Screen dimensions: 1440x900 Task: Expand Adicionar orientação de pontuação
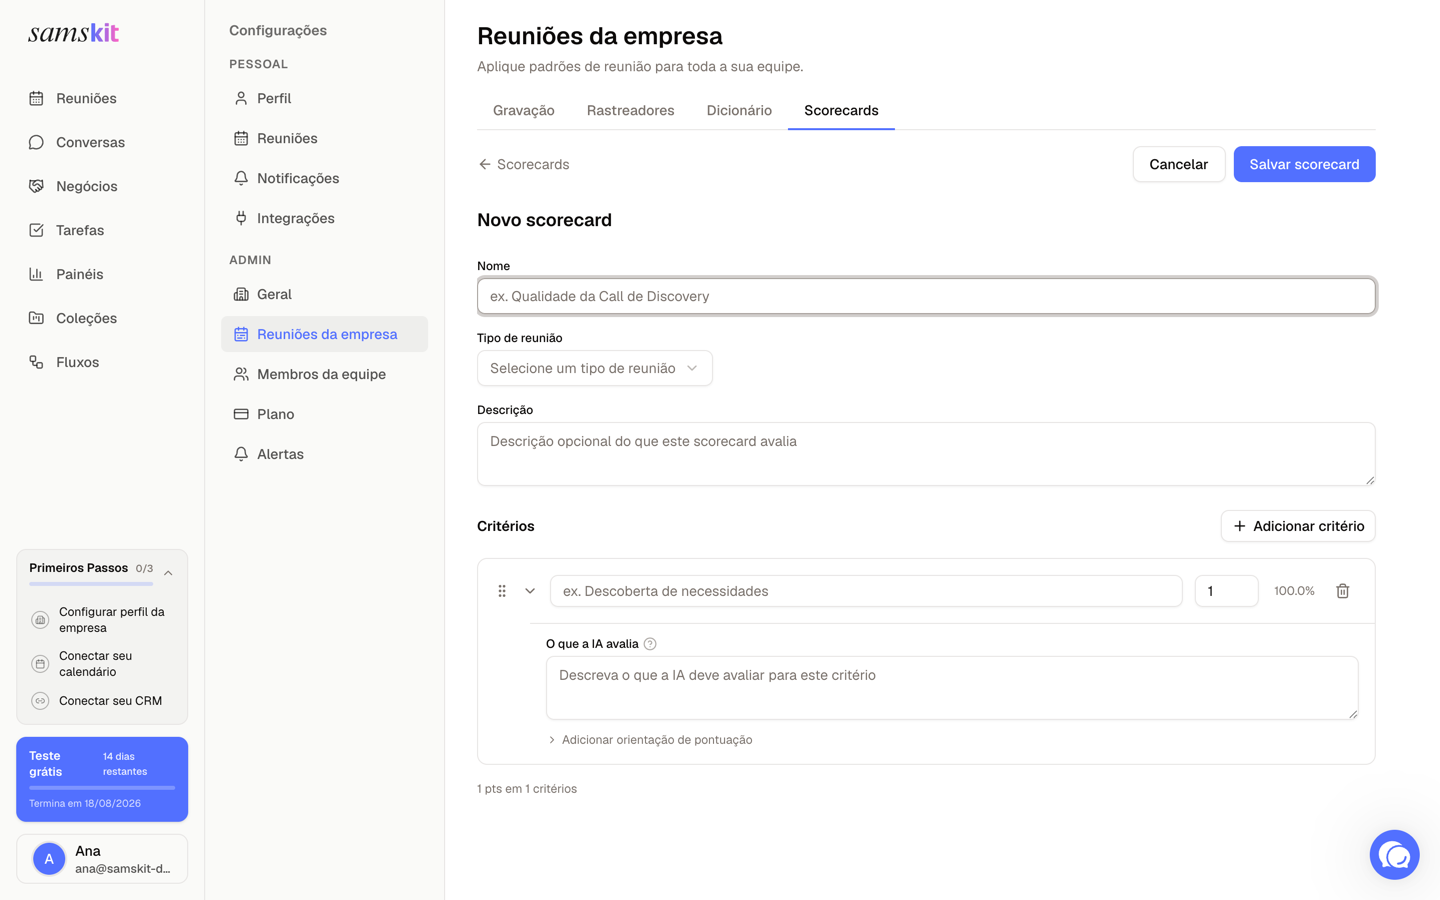pyautogui.click(x=650, y=740)
